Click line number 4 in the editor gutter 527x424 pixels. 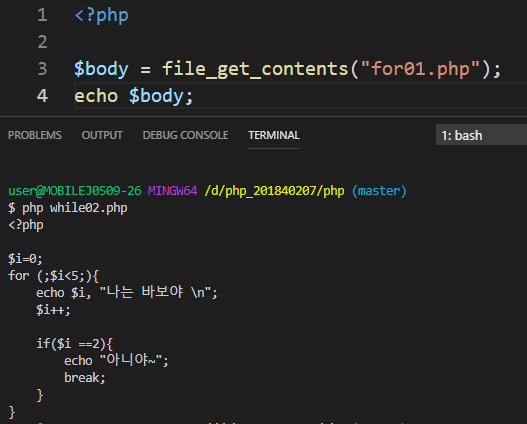42,96
